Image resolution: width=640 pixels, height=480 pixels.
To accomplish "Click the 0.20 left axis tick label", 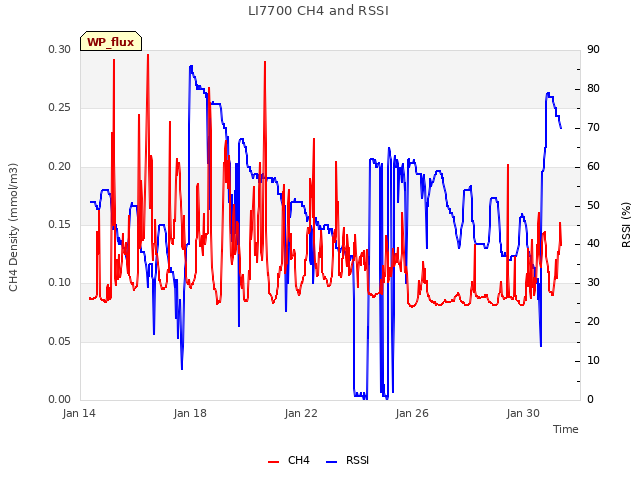I will click(x=60, y=166).
